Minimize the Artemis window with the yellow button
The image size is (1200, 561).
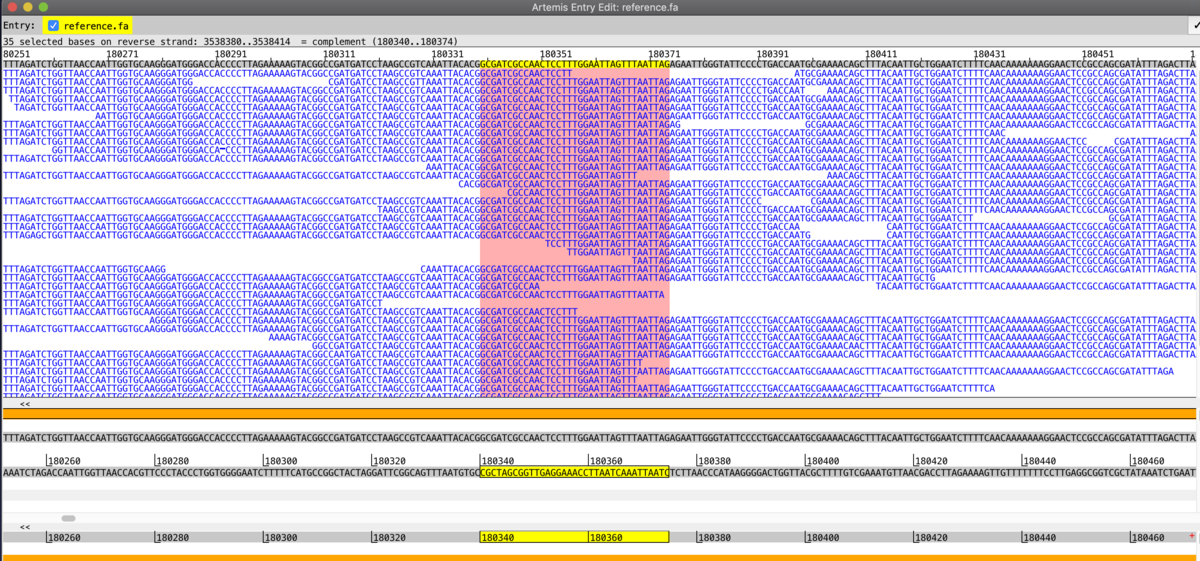tap(29, 7)
